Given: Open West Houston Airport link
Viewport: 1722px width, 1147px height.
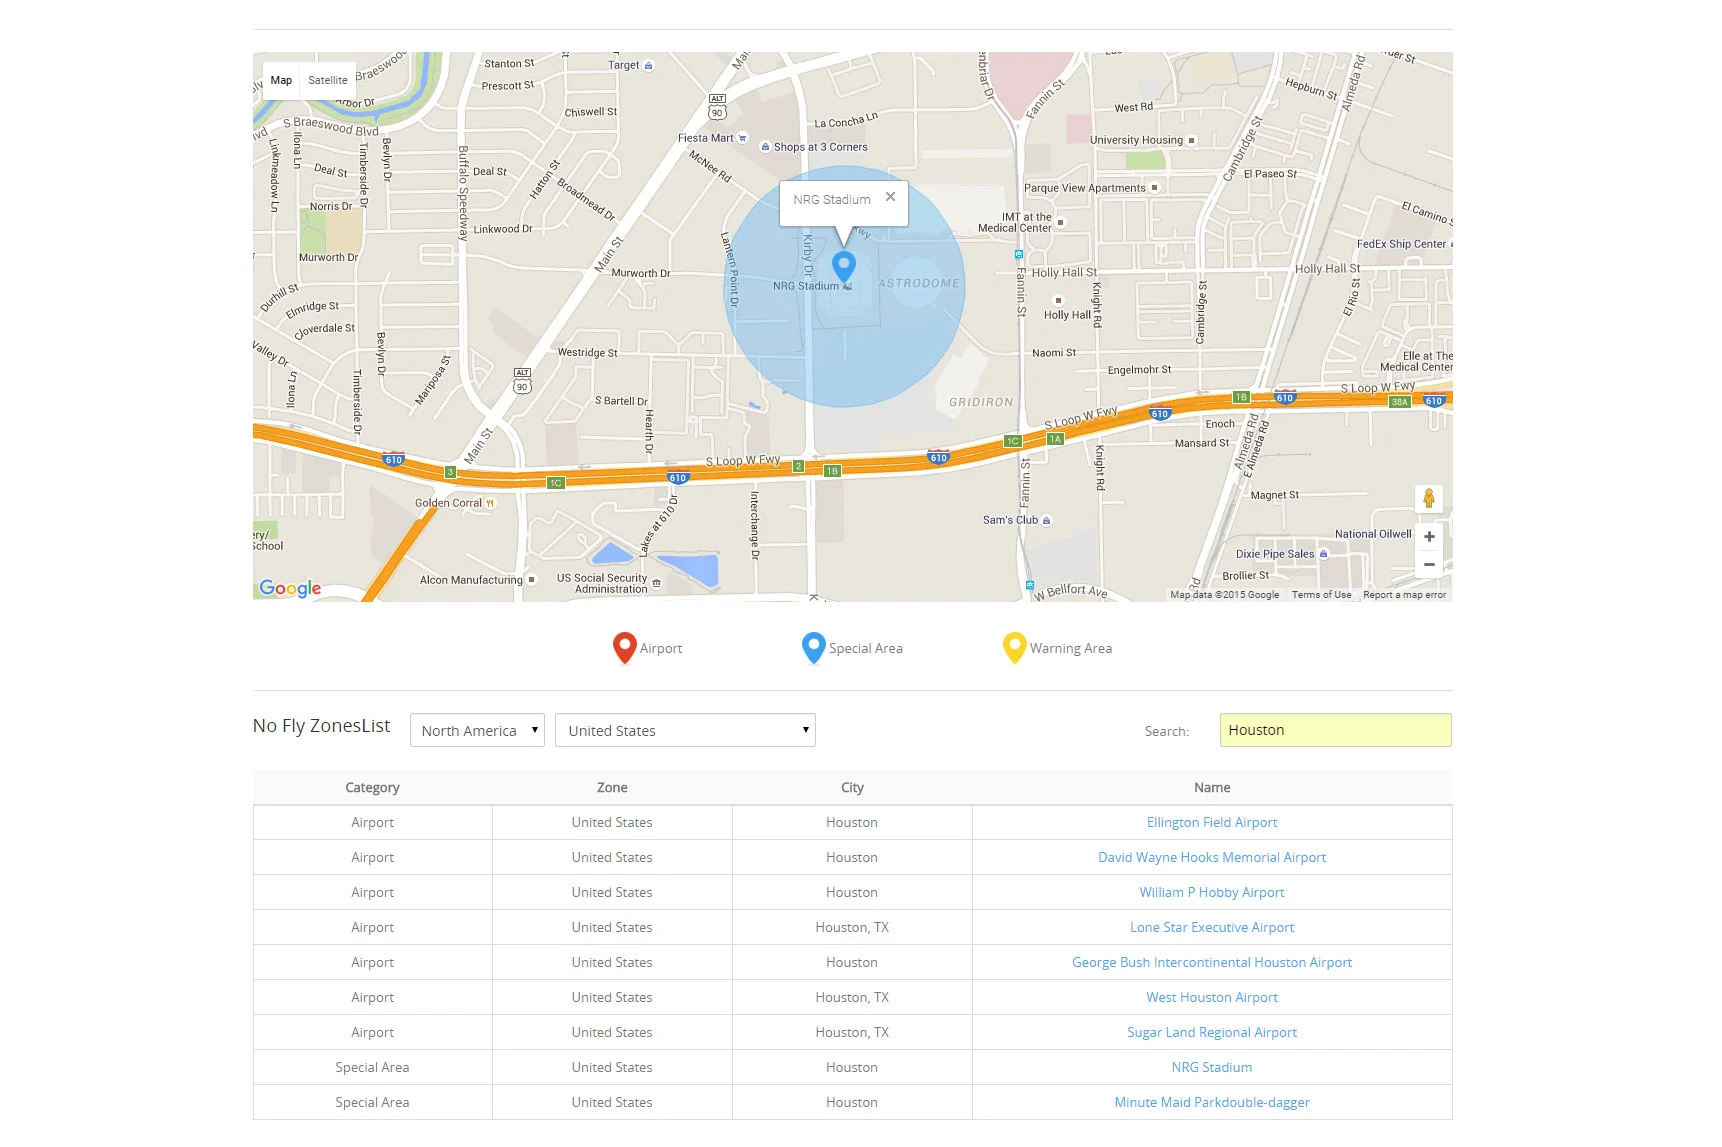Looking at the screenshot, I should point(1212,997).
